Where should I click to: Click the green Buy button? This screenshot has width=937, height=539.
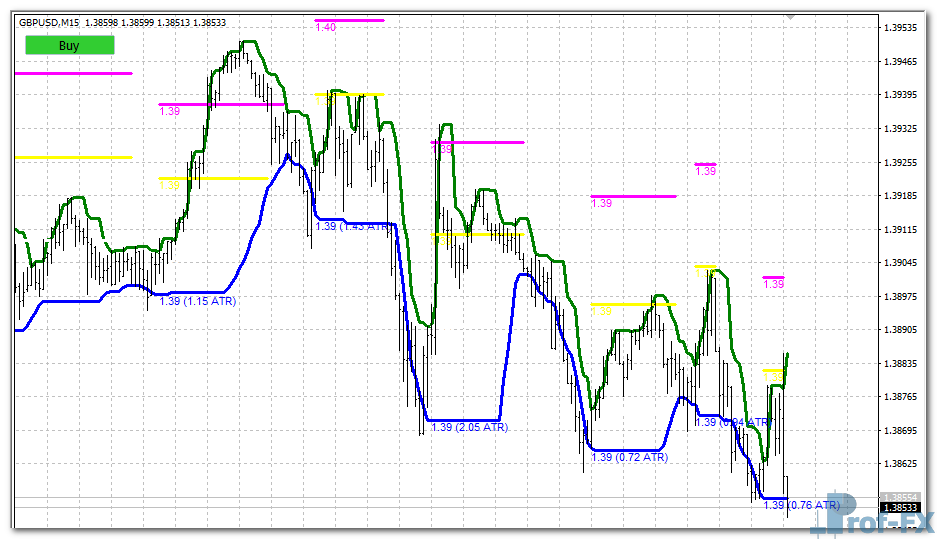point(69,45)
